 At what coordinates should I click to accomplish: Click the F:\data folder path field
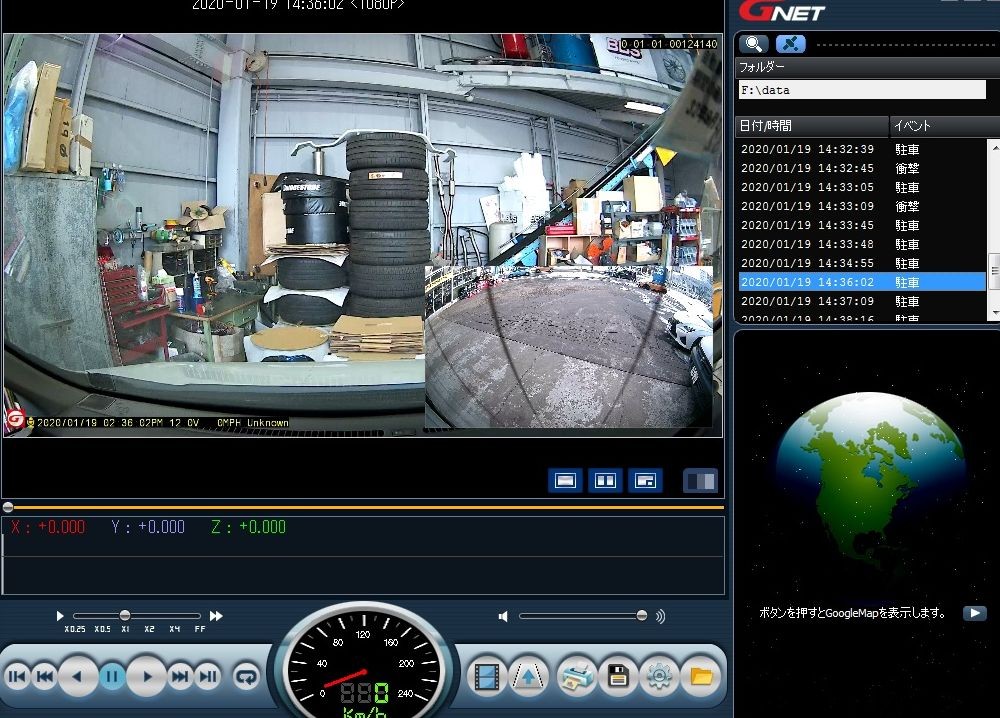pyautogui.click(x=862, y=90)
